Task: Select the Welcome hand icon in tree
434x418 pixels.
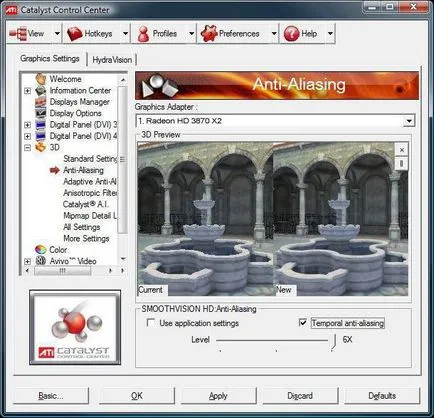Action: point(41,79)
